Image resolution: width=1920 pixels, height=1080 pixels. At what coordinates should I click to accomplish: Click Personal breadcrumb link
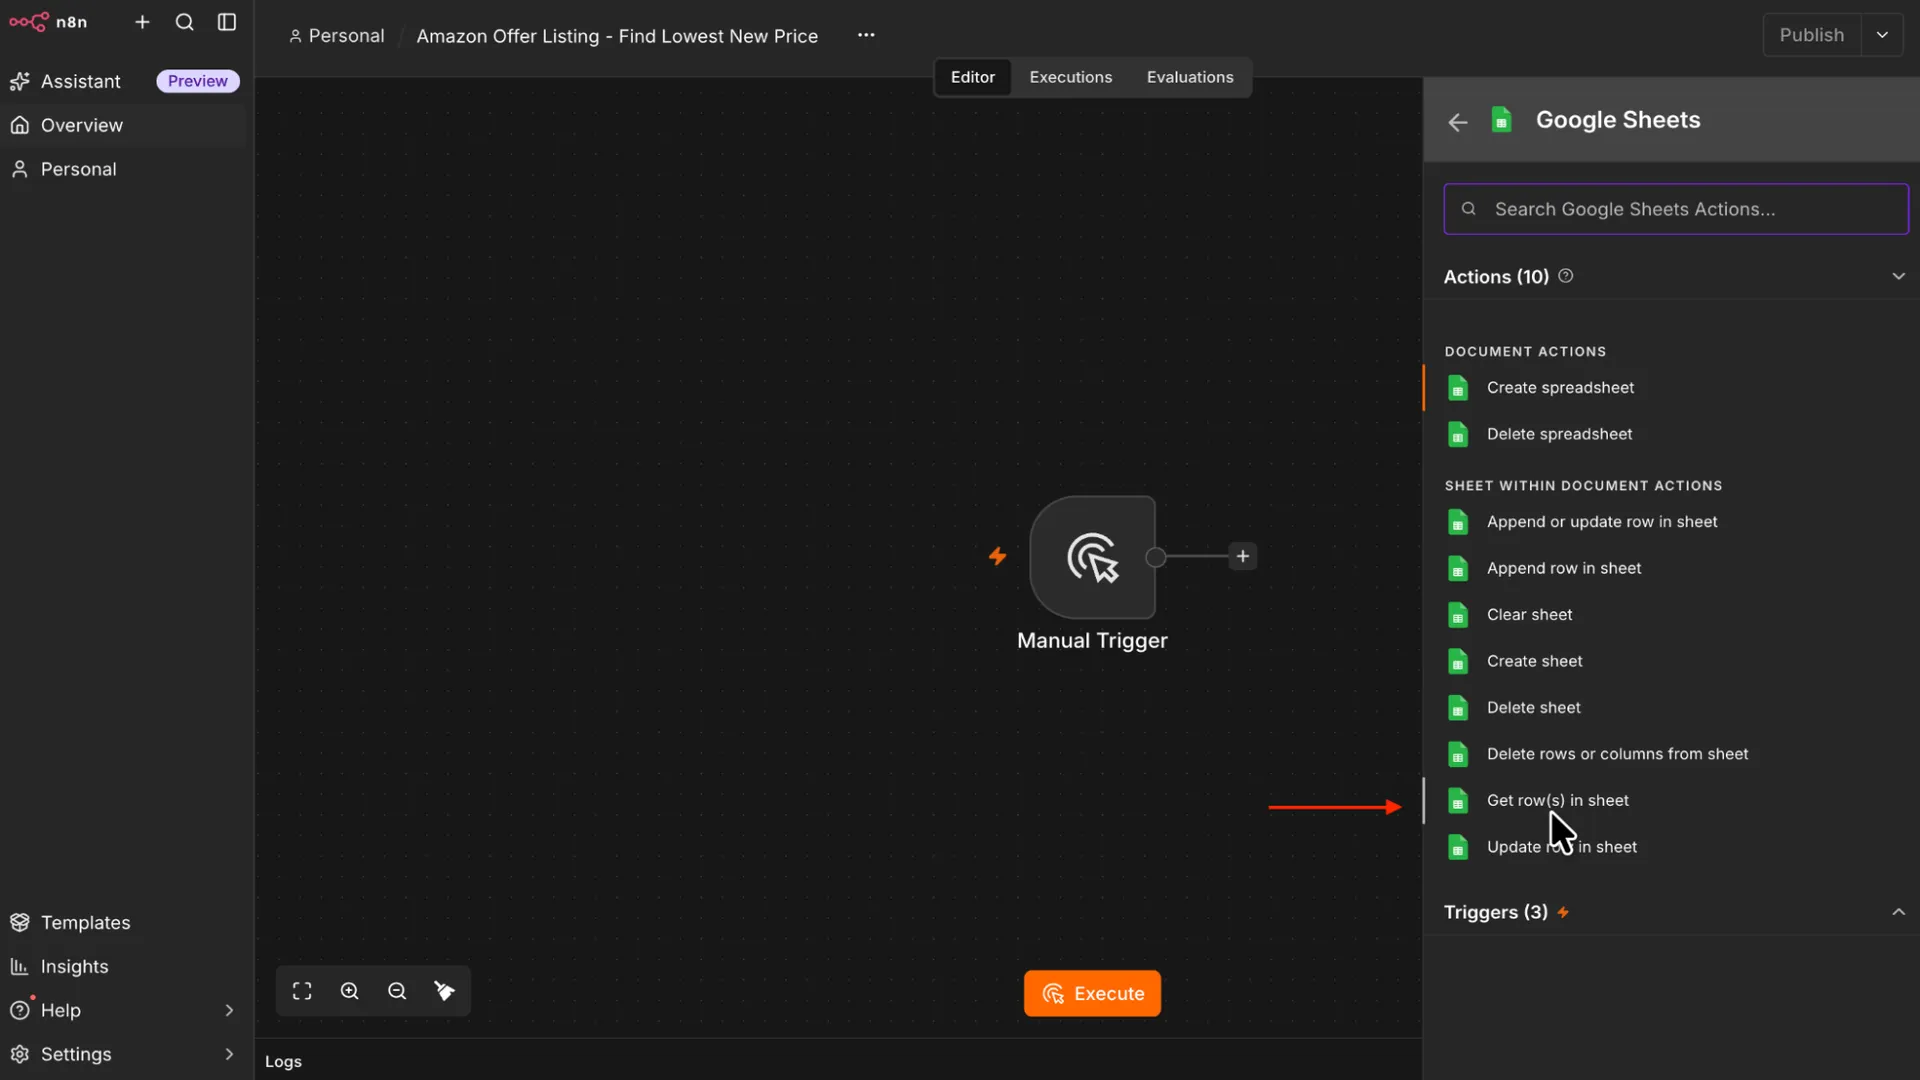point(336,36)
